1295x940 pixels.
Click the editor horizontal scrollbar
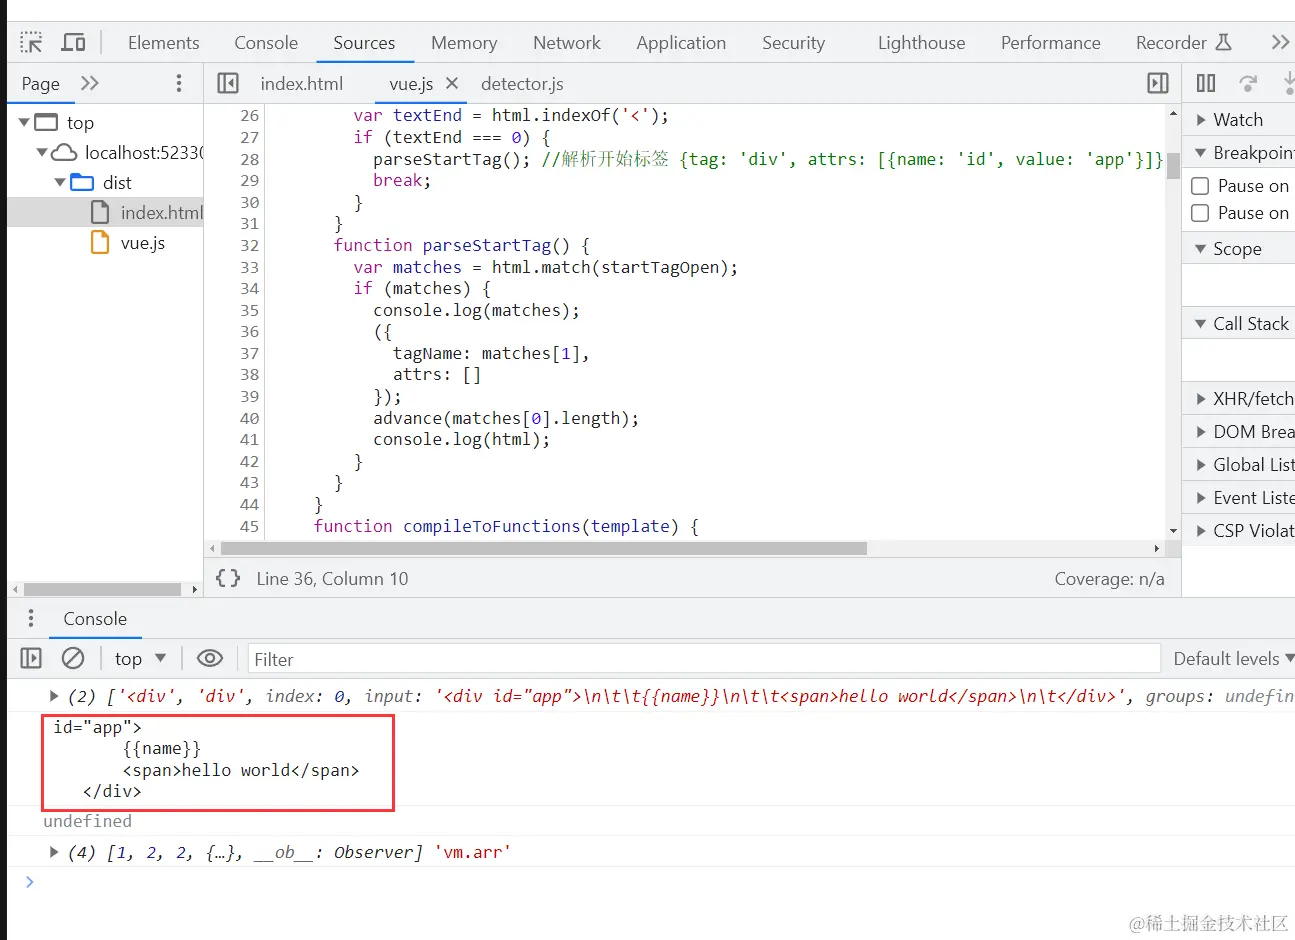coord(544,548)
